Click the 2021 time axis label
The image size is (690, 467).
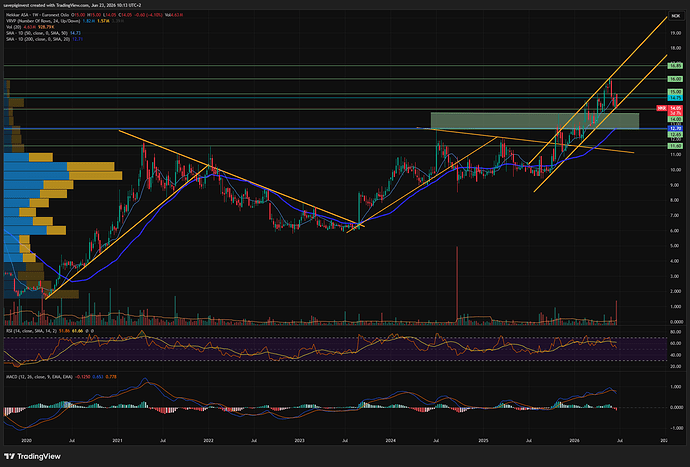[117, 440]
